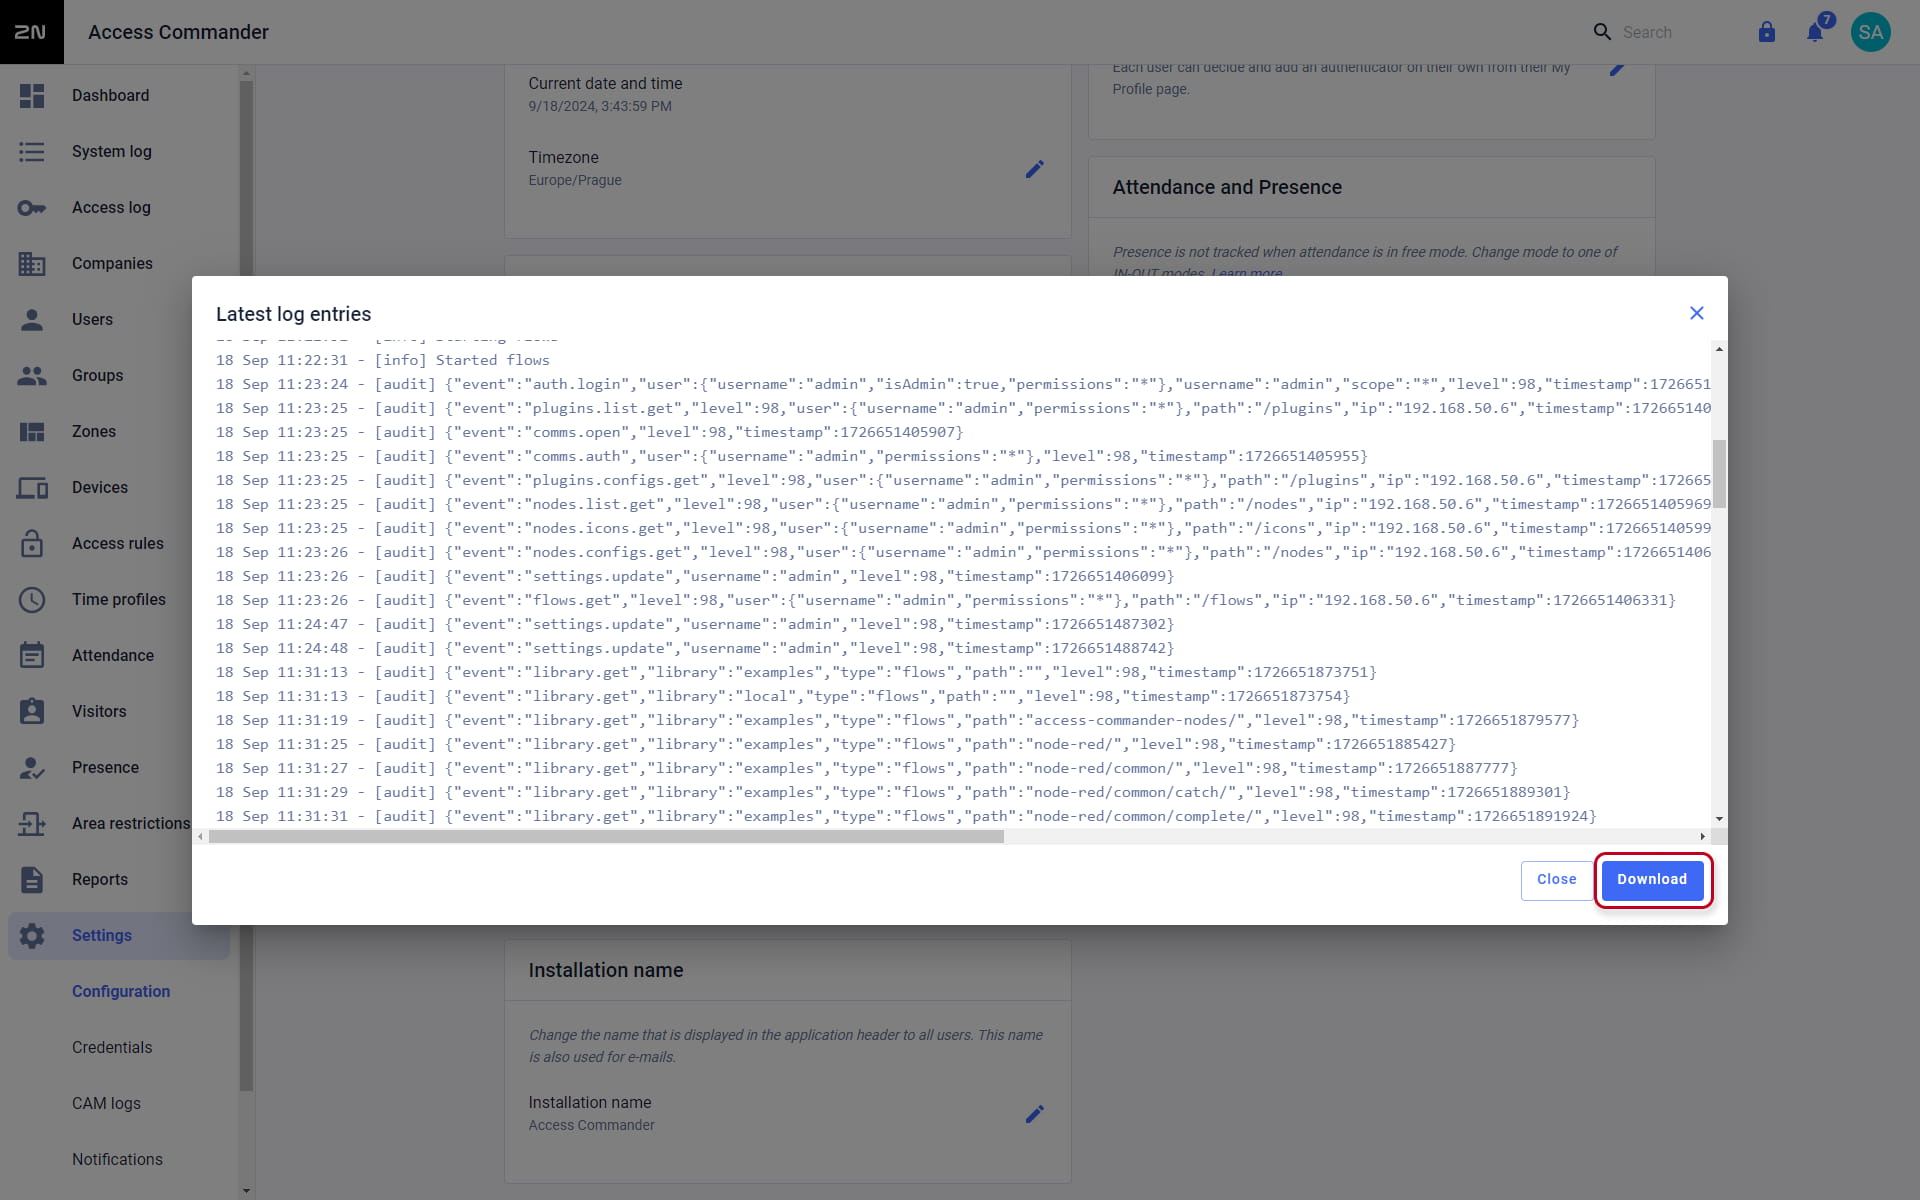This screenshot has width=1920, height=1200.
Task: Click the Time profiles clock icon
Action: pyautogui.click(x=32, y=600)
